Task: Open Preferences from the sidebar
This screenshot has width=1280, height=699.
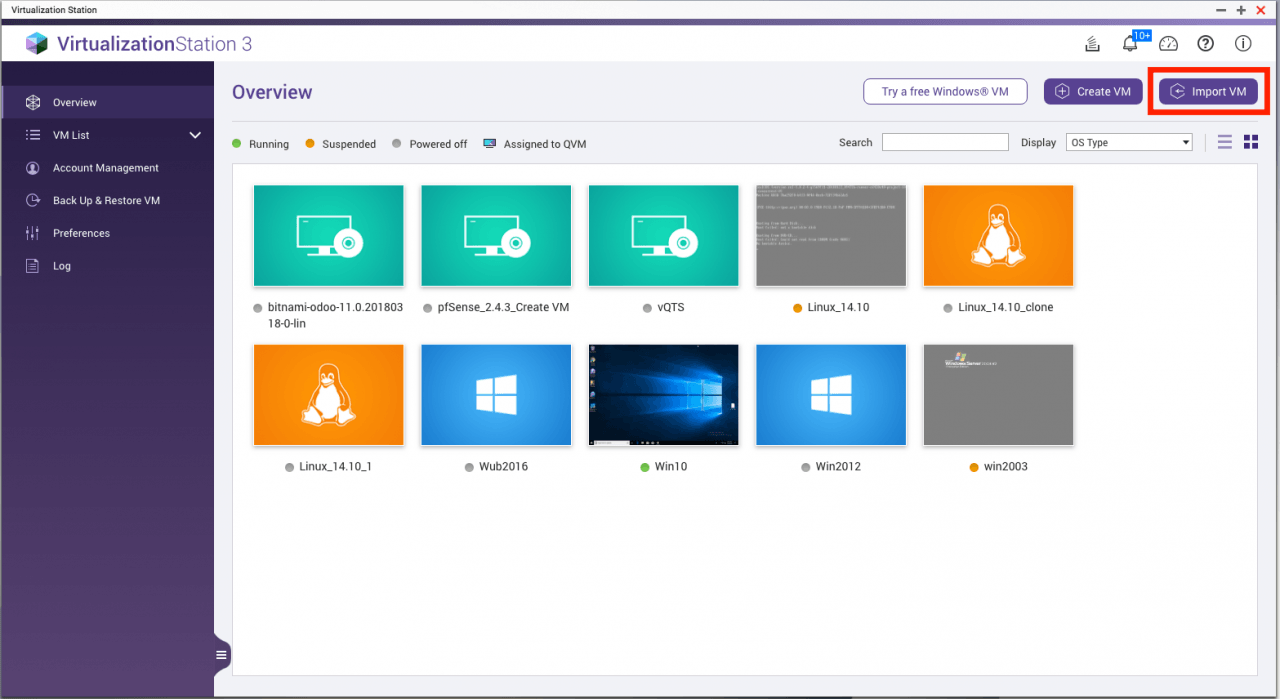Action: click(81, 233)
